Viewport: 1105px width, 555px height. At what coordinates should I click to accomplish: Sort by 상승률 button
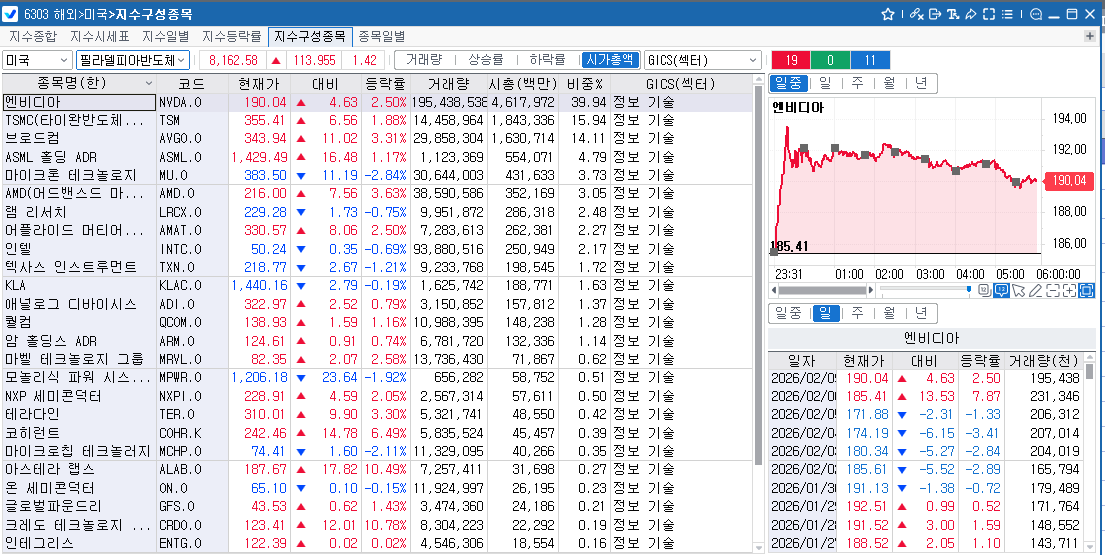486,60
